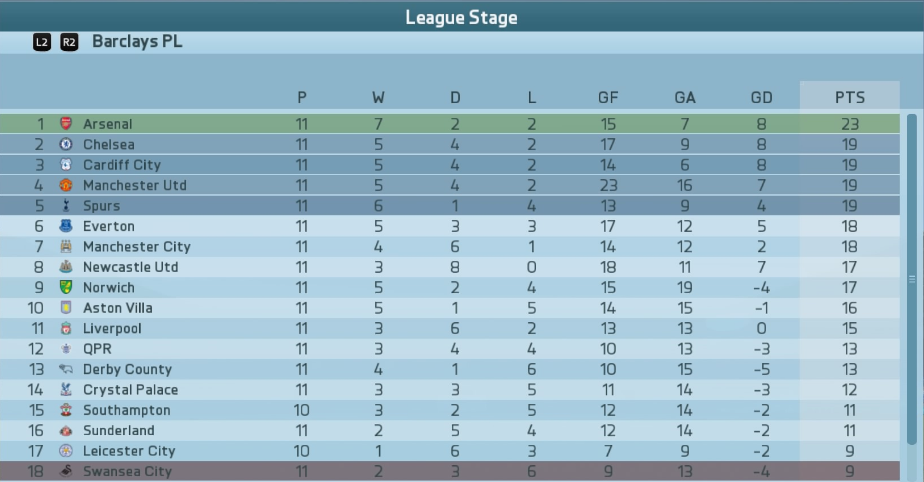Select the Swansea City row
This screenshot has width=924, height=482.
tap(450, 471)
